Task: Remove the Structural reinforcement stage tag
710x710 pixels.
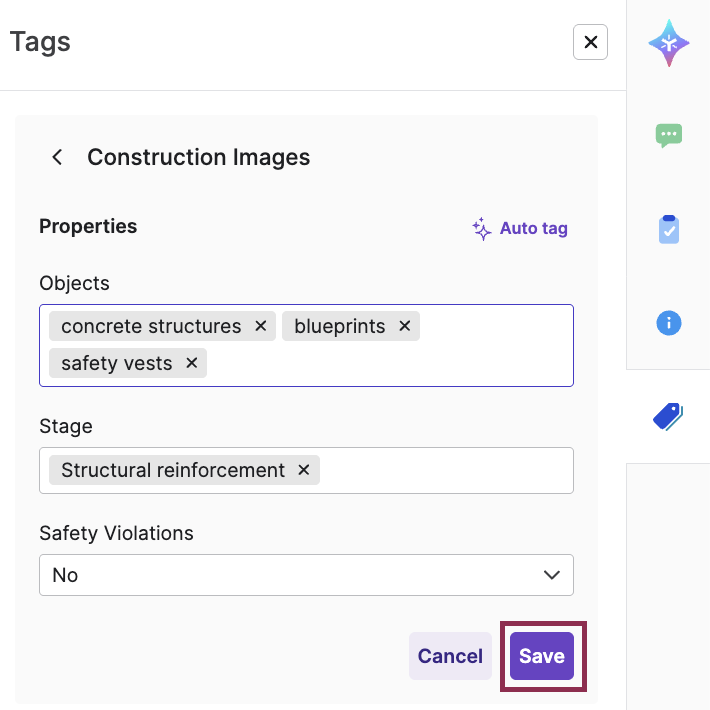Action: click(x=303, y=470)
